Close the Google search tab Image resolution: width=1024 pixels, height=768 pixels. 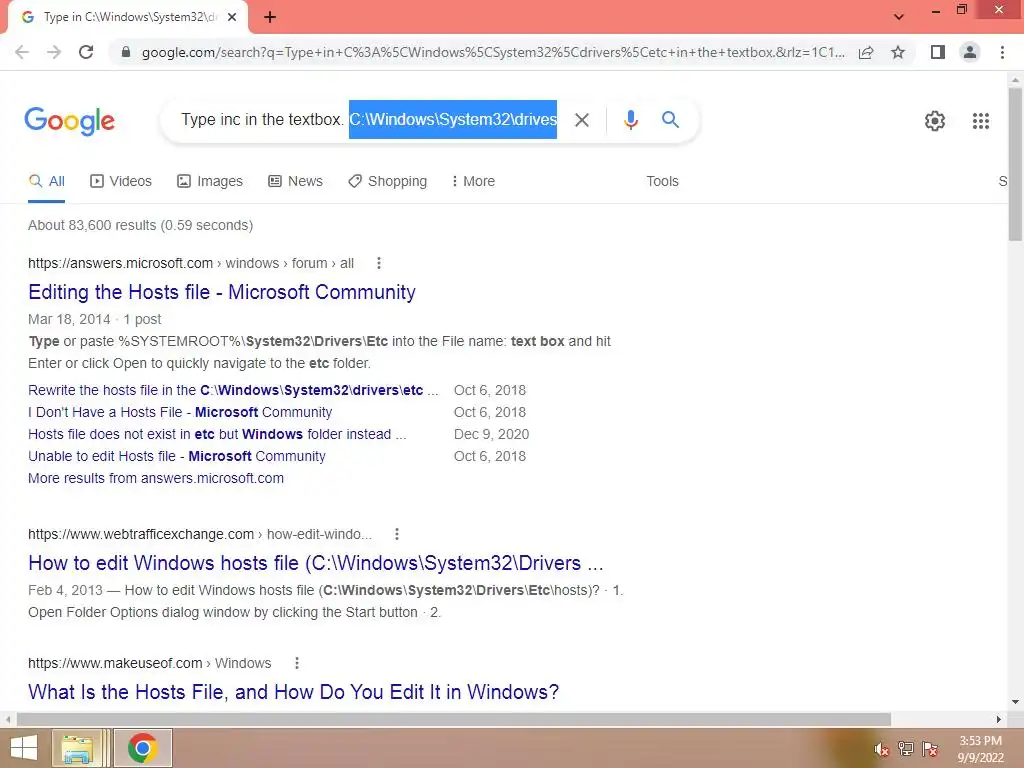(232, 17)
